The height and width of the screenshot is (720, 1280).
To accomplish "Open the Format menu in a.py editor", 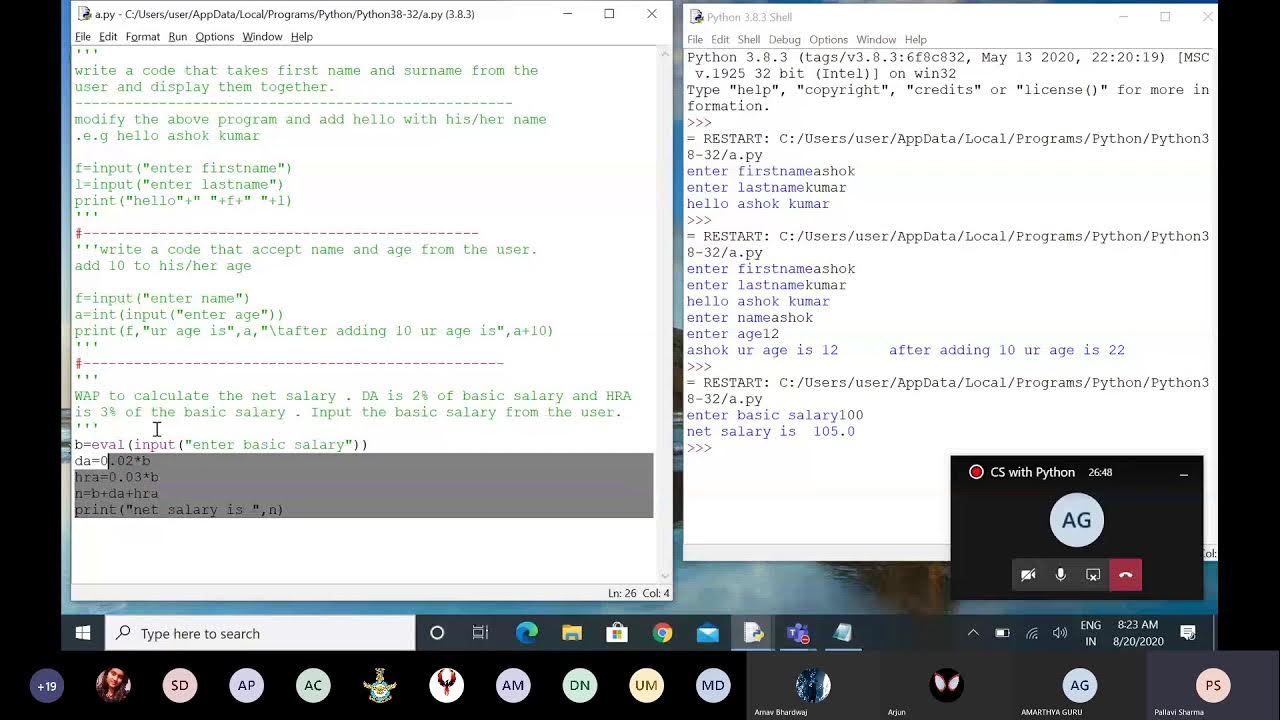I will click(143, 37).
